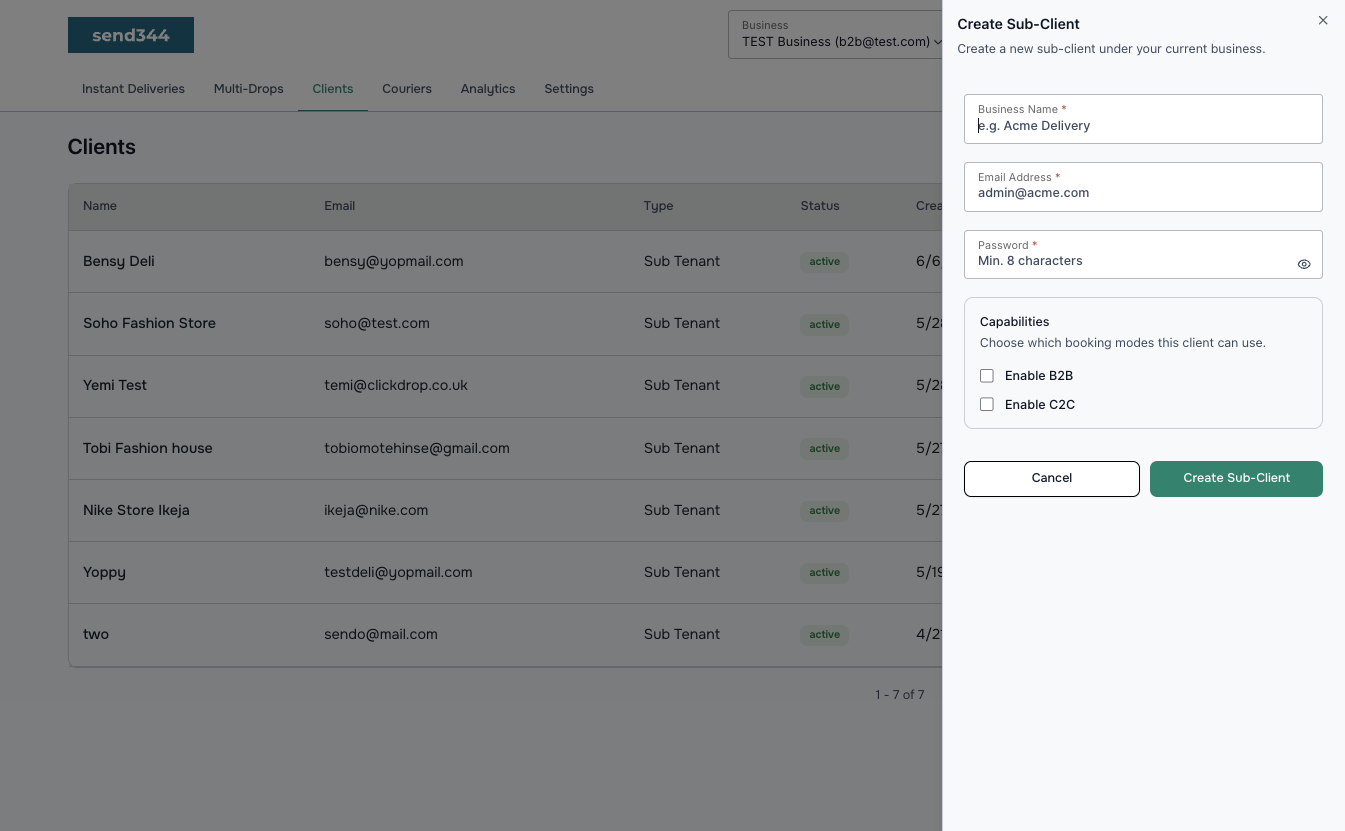
Task: Click email sendo@mail.com
Action: 381,634
